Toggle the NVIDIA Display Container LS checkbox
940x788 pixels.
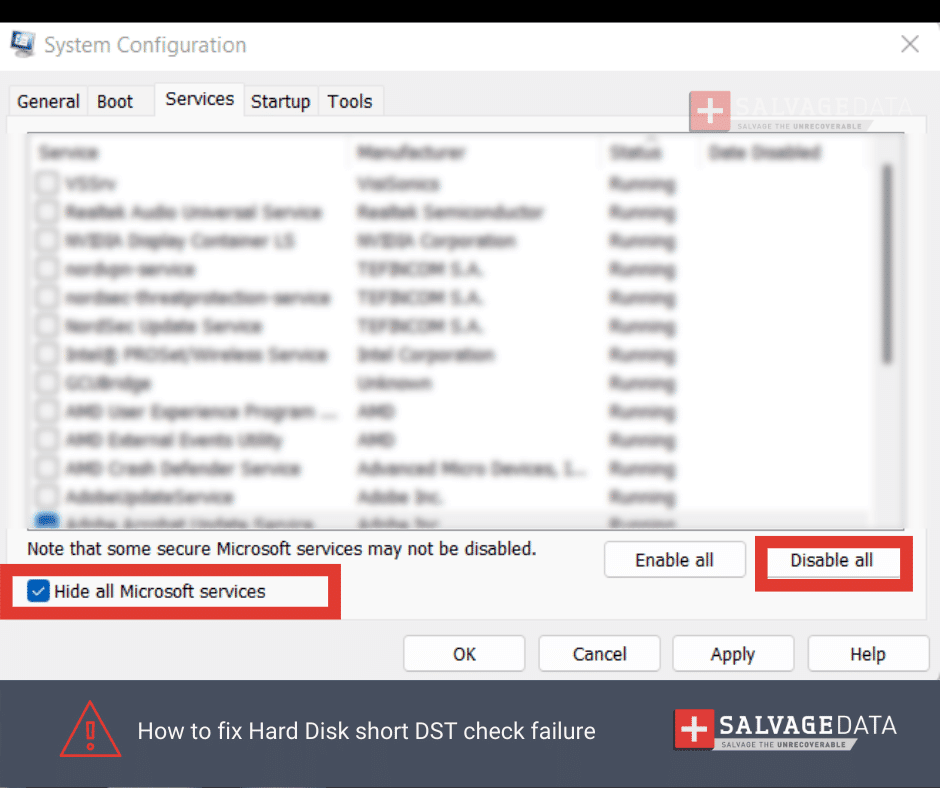[x=47, y=240]
